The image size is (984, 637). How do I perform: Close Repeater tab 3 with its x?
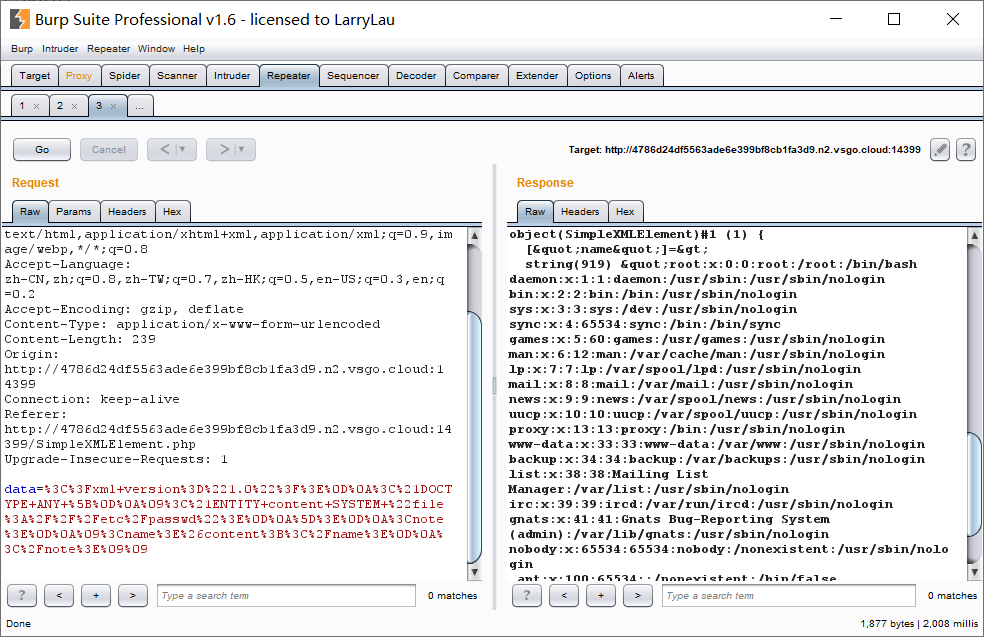(x=114, y=106)
